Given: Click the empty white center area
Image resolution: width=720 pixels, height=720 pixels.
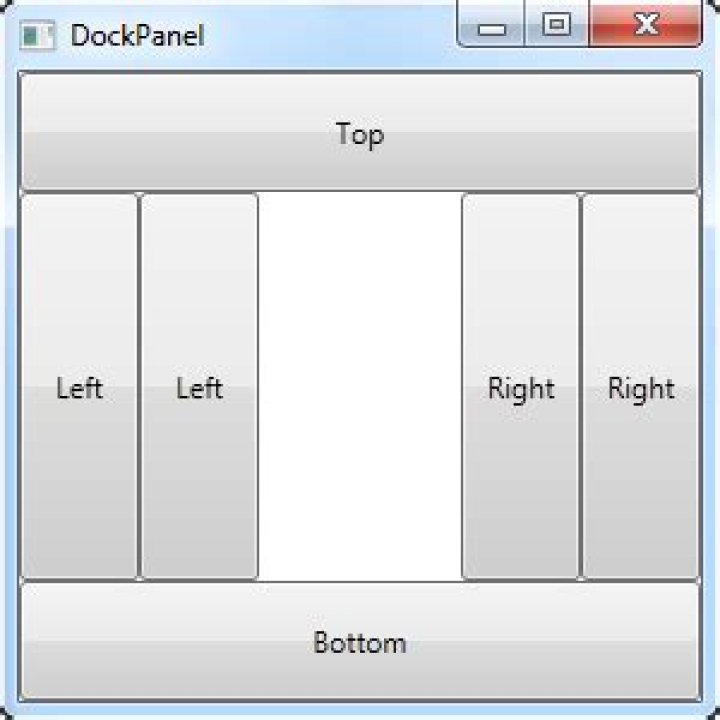Looking at the screenshot, I should (360, 387).
